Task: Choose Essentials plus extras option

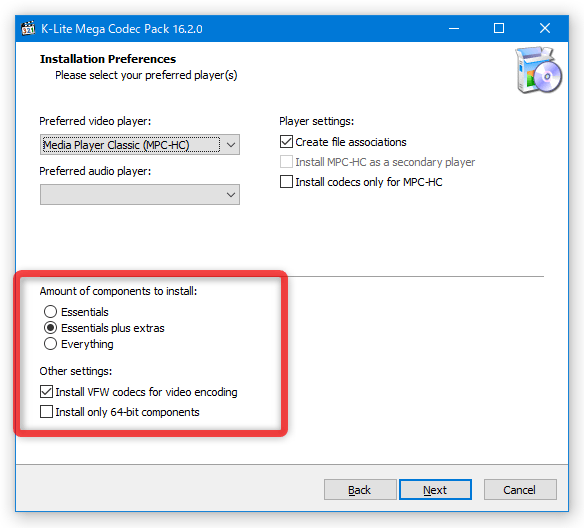Action: [50, 328]
